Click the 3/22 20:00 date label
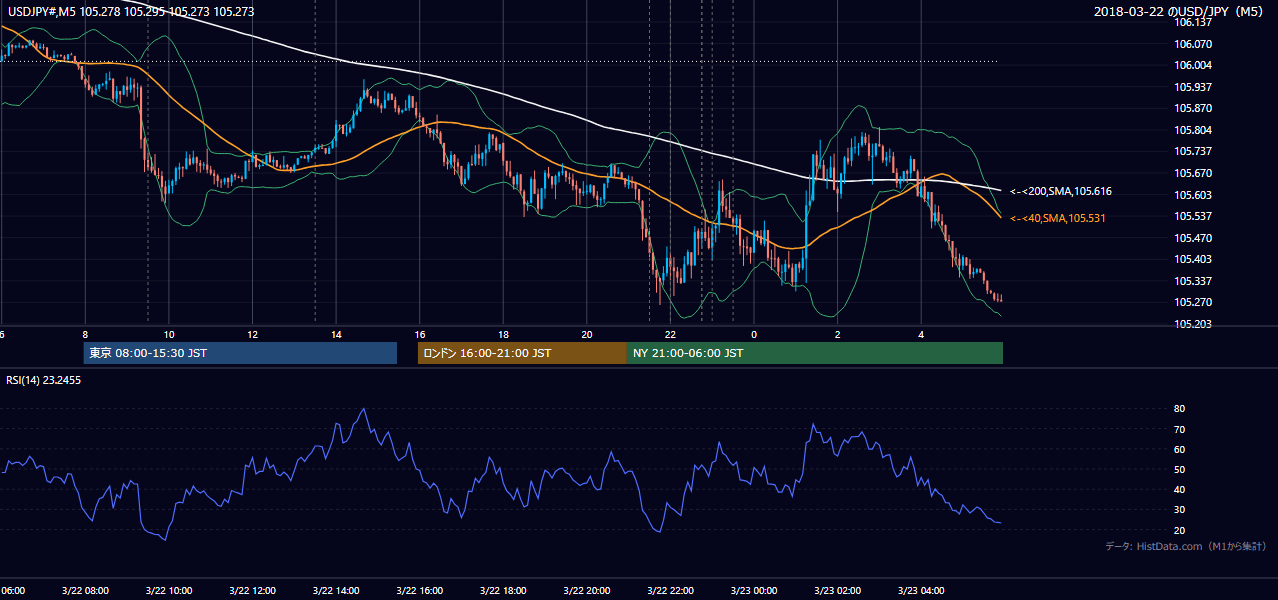Viewport: 1278px width, 600px height. (587, 591)
